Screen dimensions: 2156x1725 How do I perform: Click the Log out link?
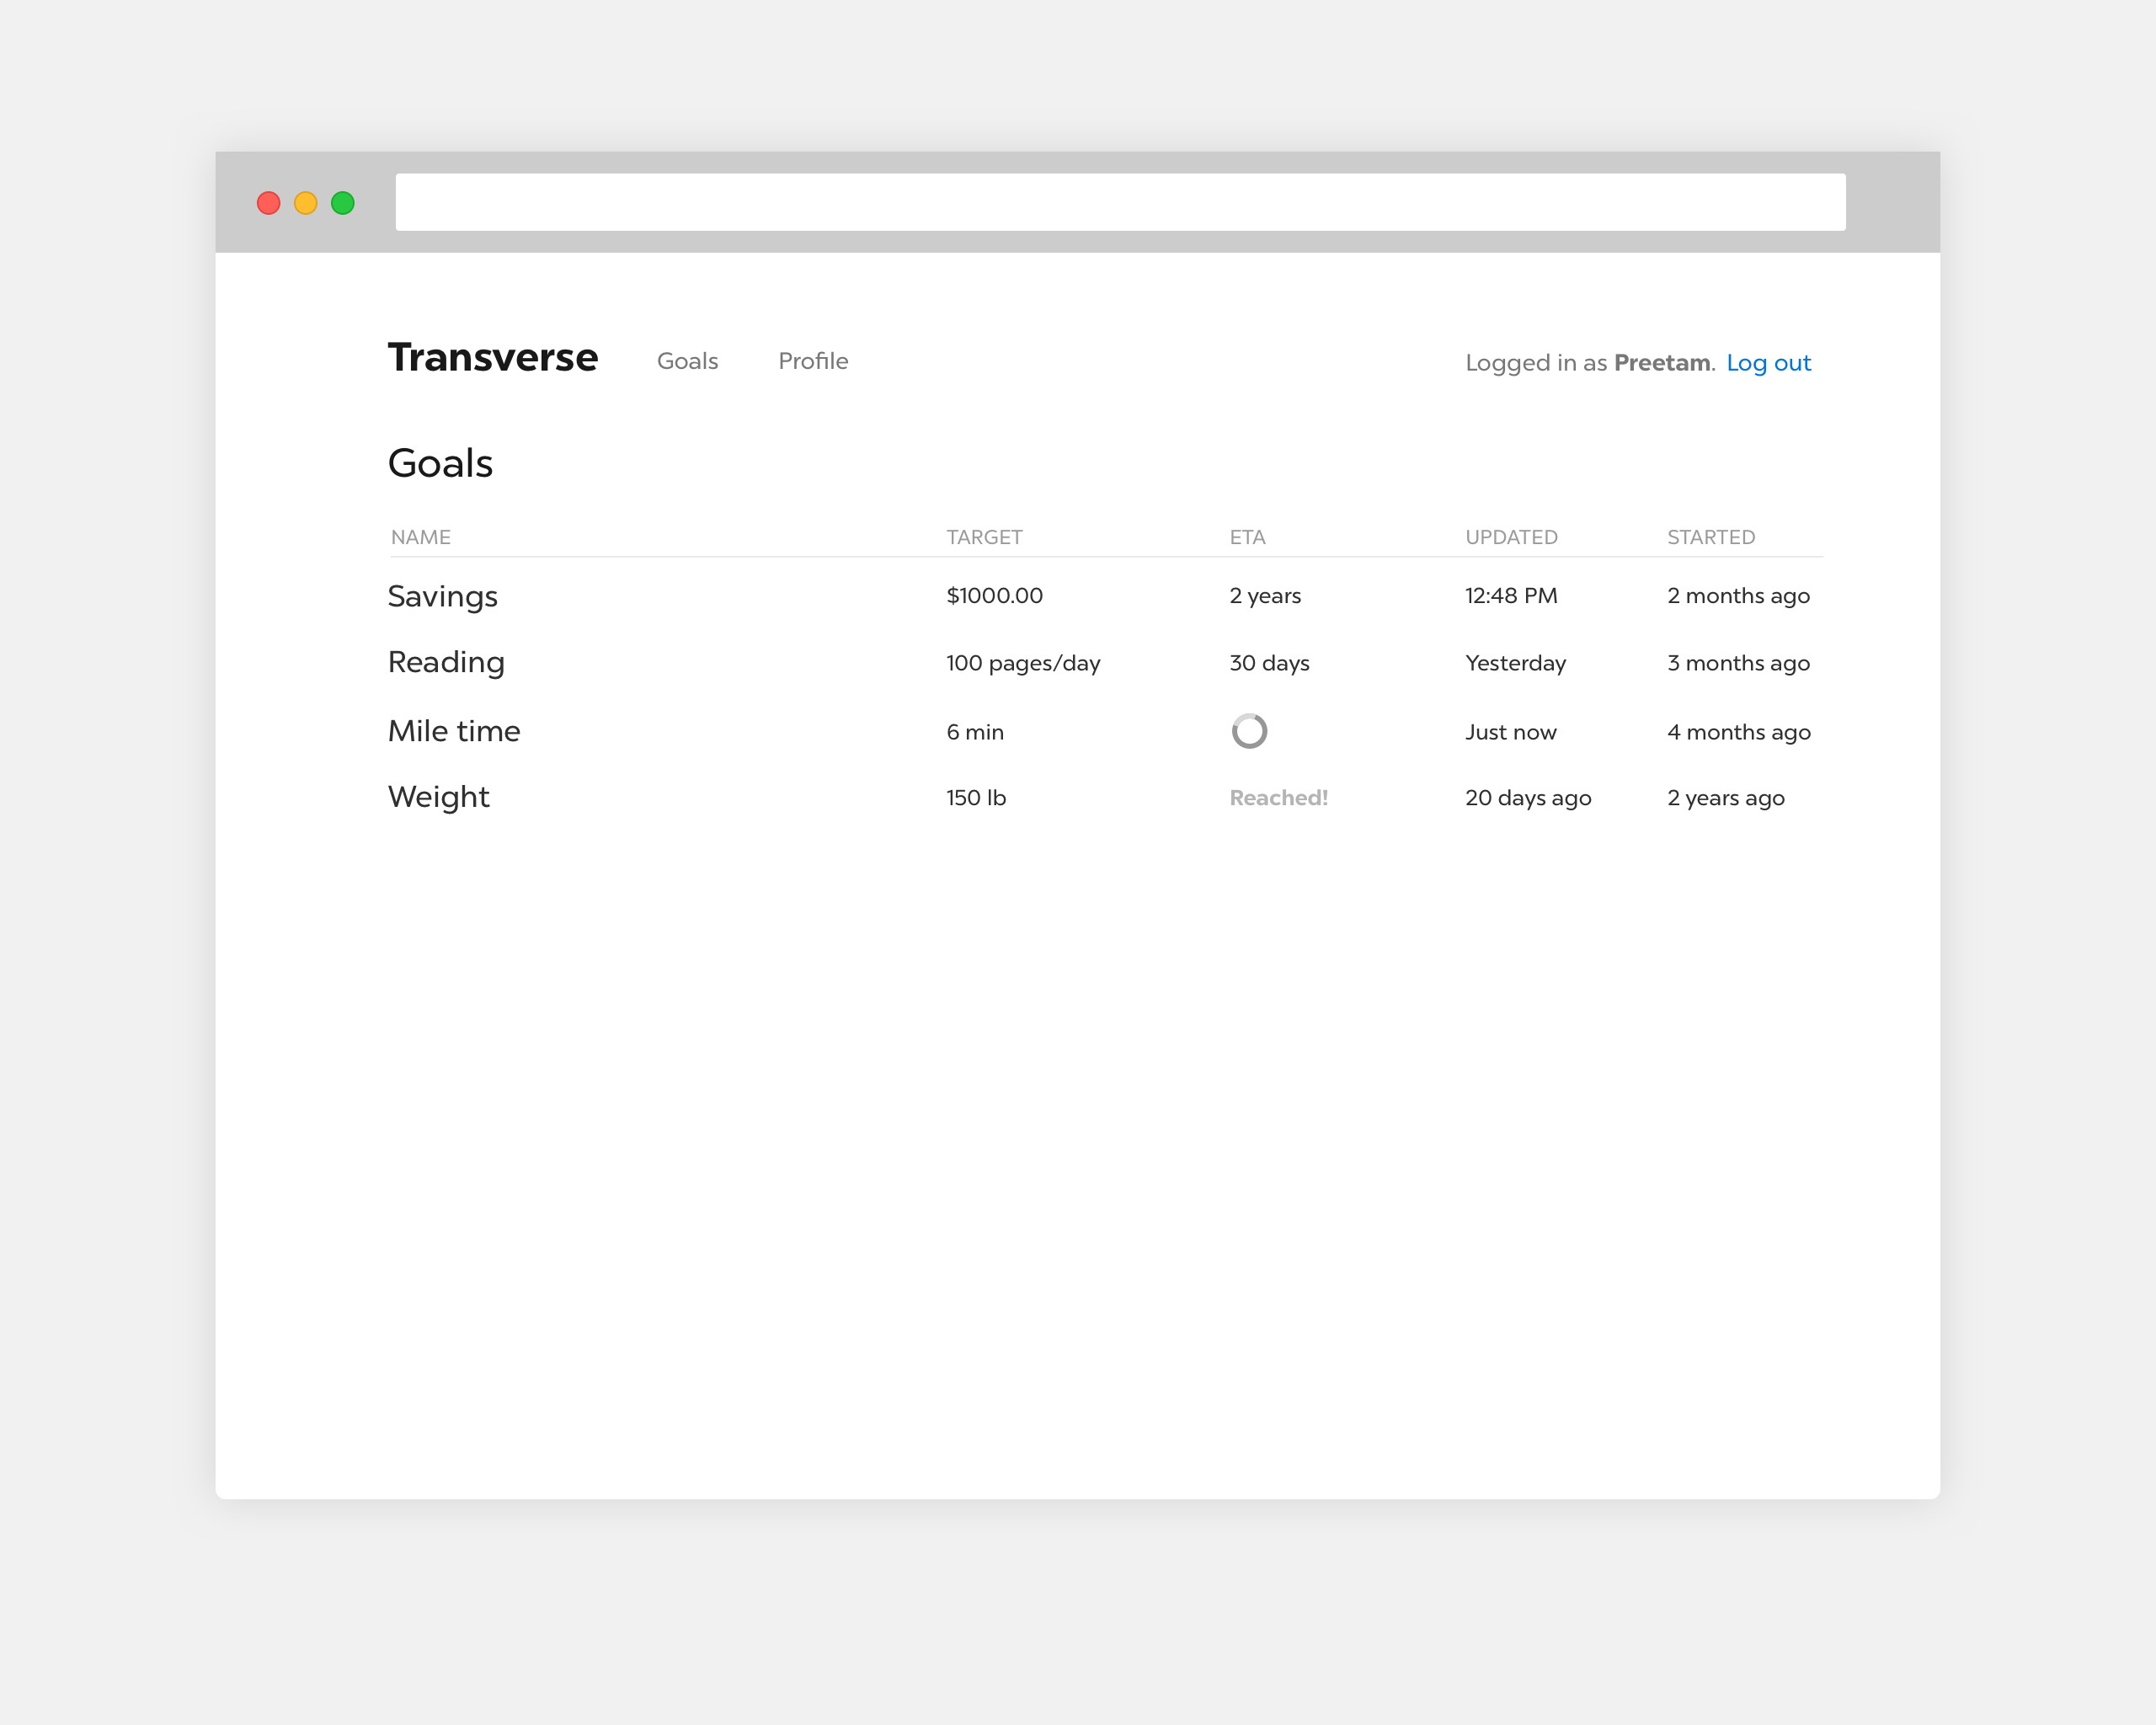[1768, 363]
